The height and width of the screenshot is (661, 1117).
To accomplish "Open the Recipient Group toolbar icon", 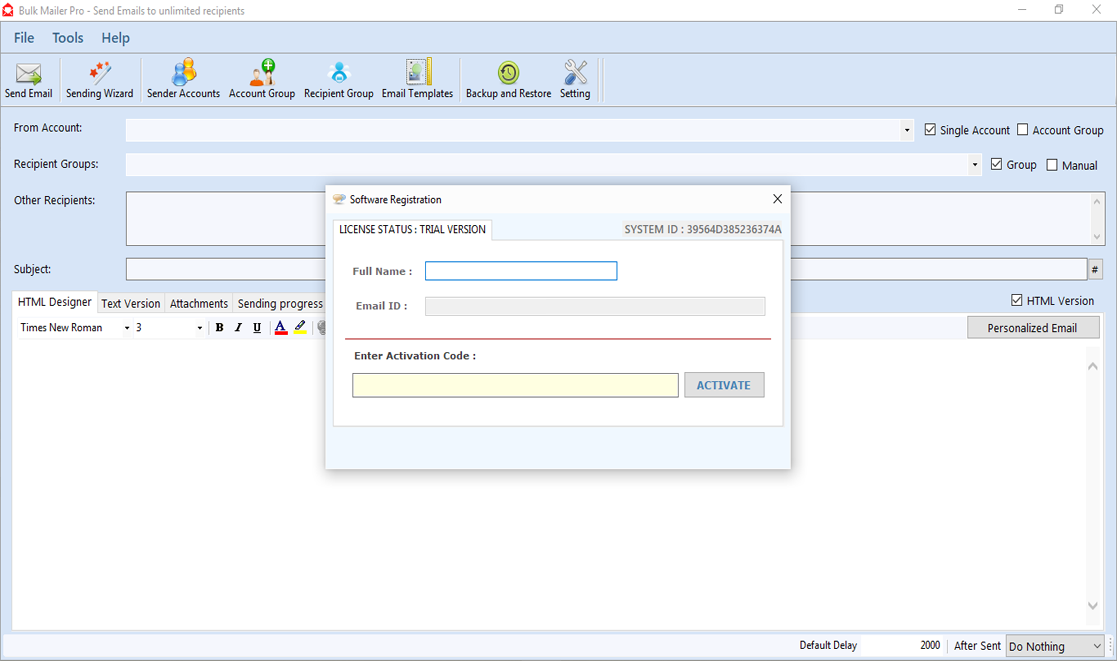I will pyautogui.click(x=338, y=79).
